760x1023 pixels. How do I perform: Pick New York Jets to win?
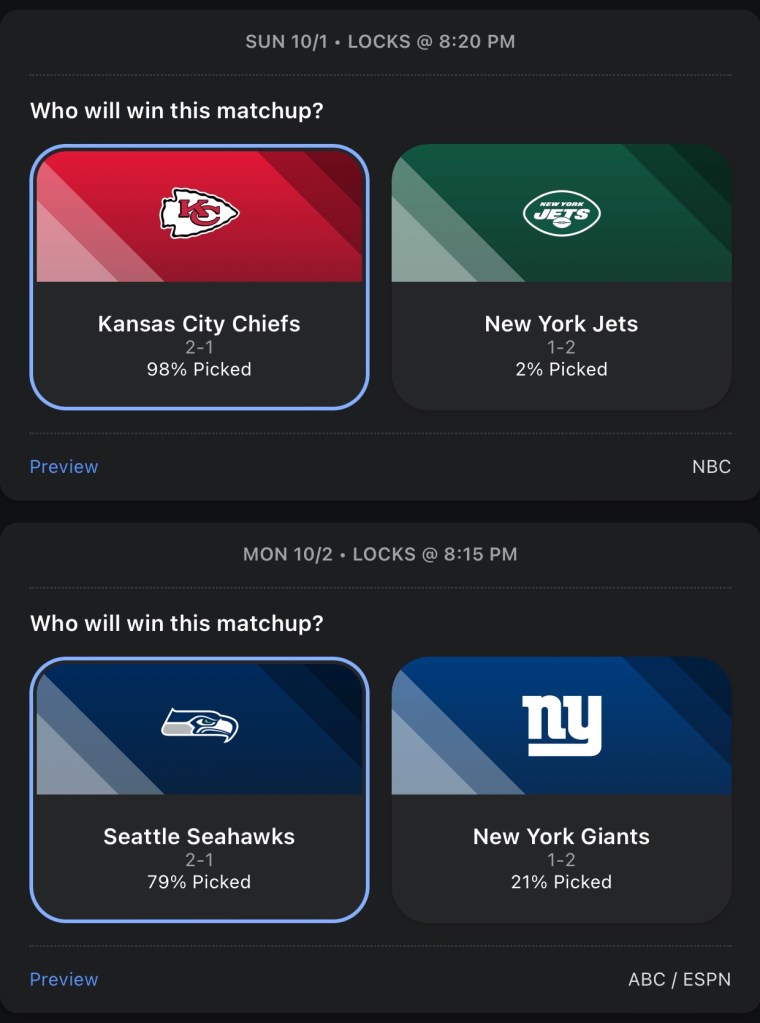pyautogui.click(x=561, y=324)
